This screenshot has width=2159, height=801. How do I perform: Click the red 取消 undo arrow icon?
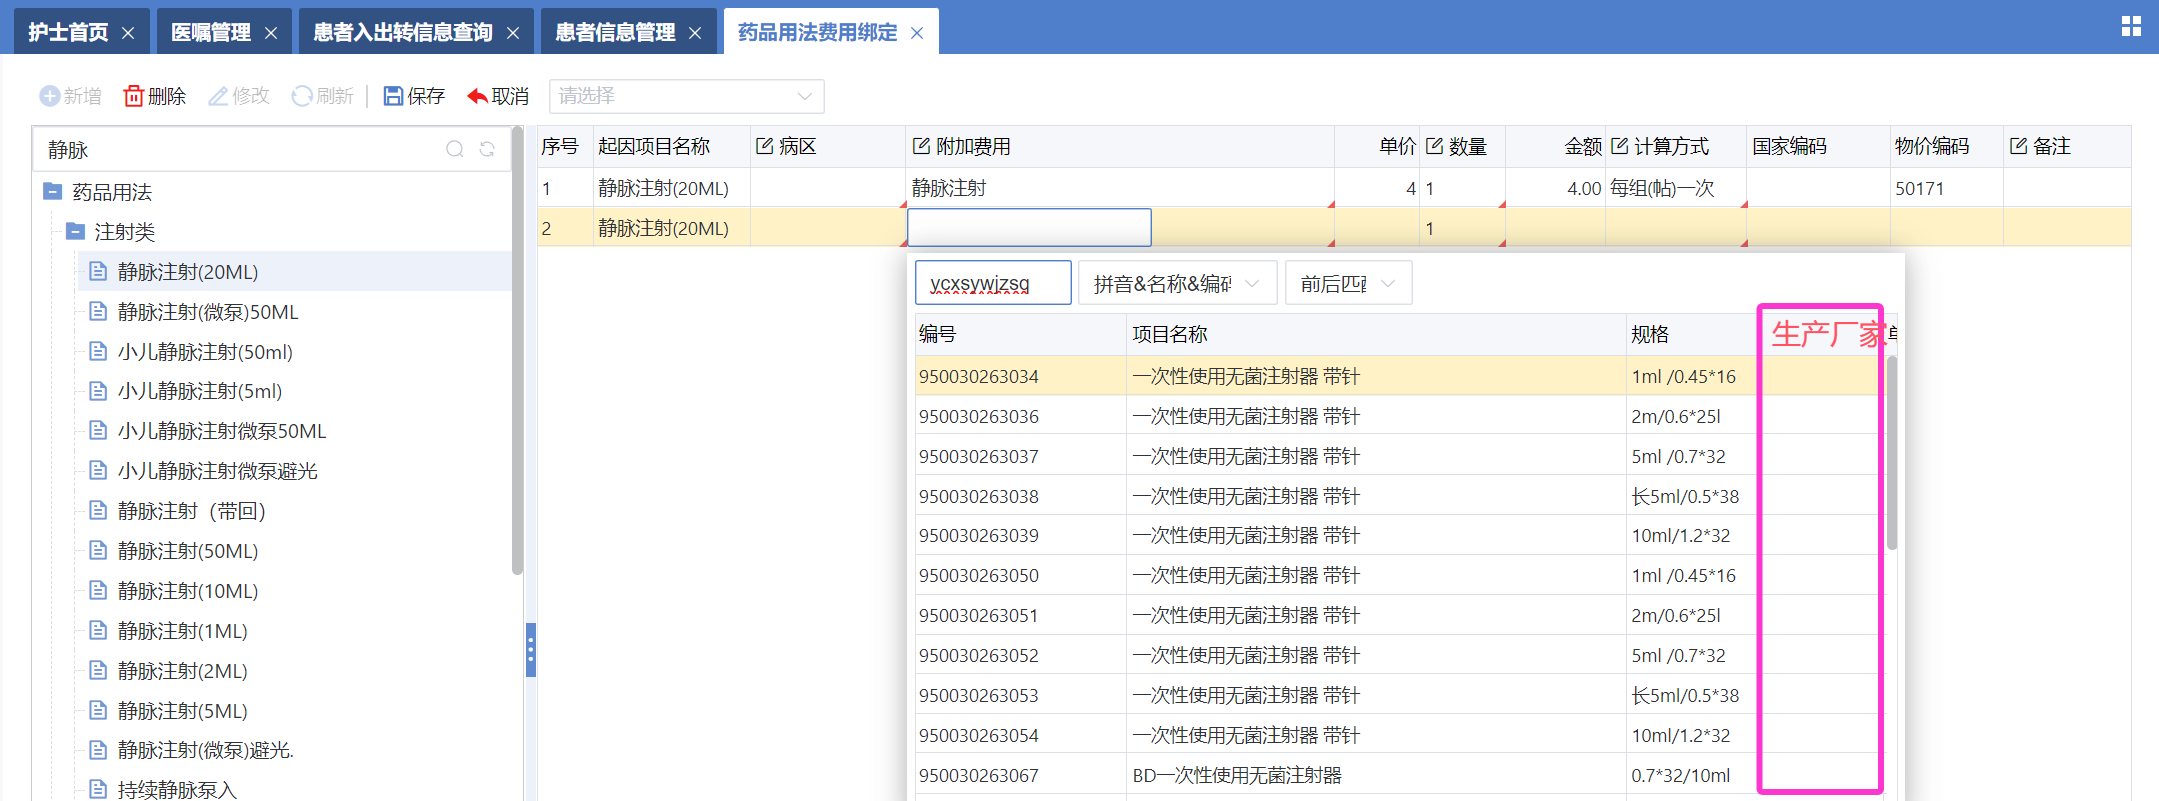click(477, 96)
